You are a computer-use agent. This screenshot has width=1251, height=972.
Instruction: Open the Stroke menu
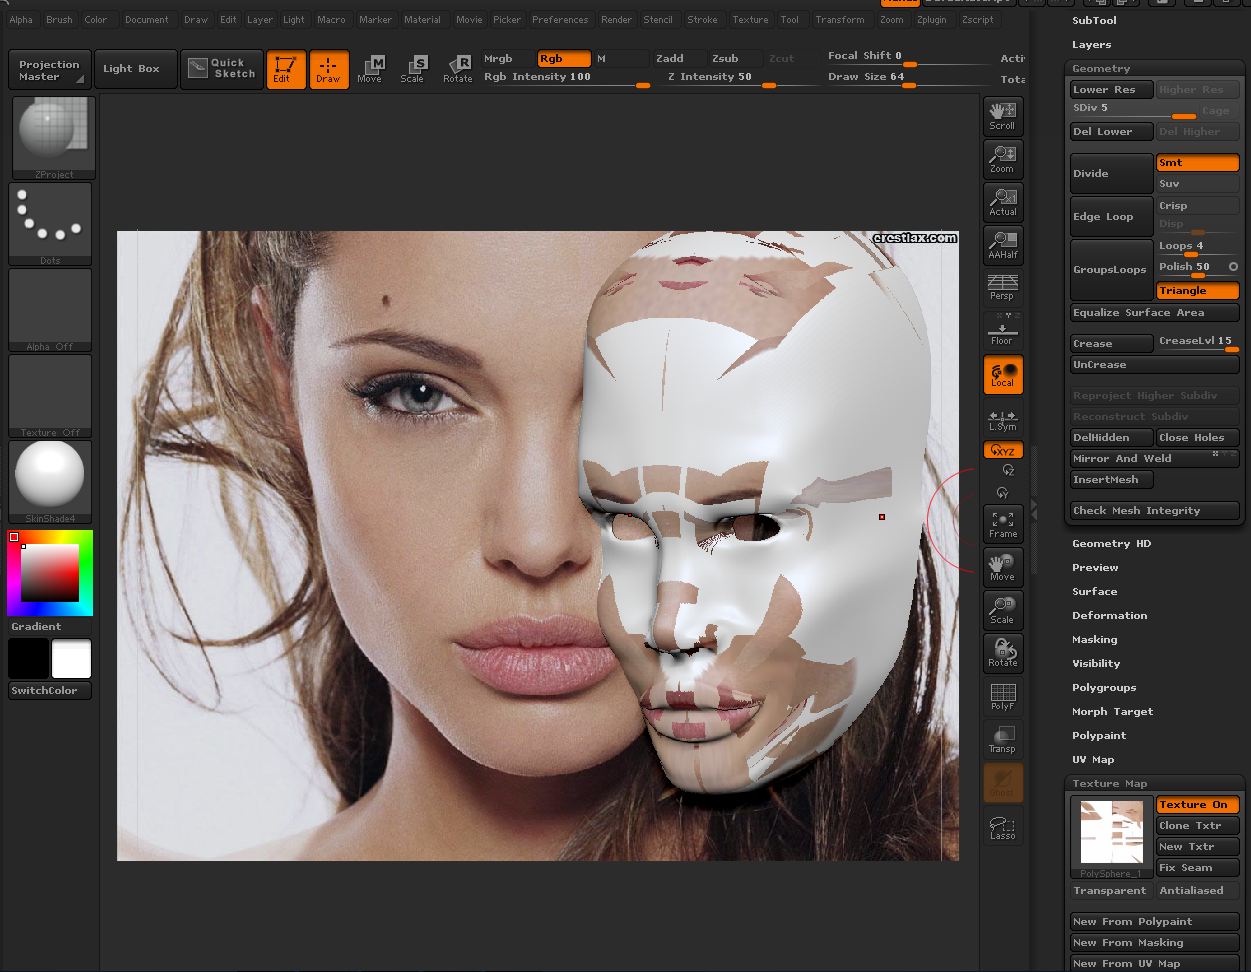coord(702,20)
